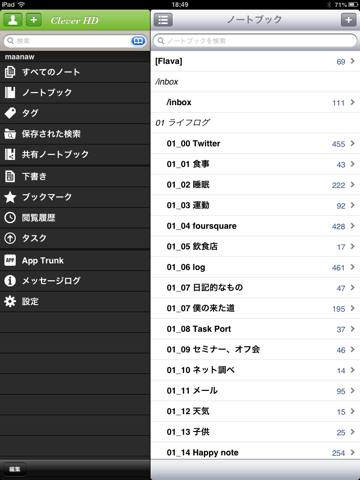The width and height of the screenshot is (360, 480).
Task: Tap the book icon in sidebar search field
Action: pos(138,41)
